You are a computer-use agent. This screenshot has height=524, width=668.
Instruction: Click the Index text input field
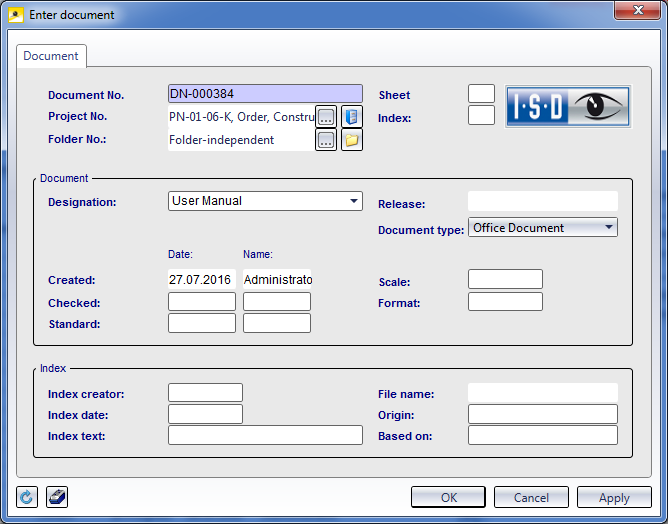click(265, 435)
